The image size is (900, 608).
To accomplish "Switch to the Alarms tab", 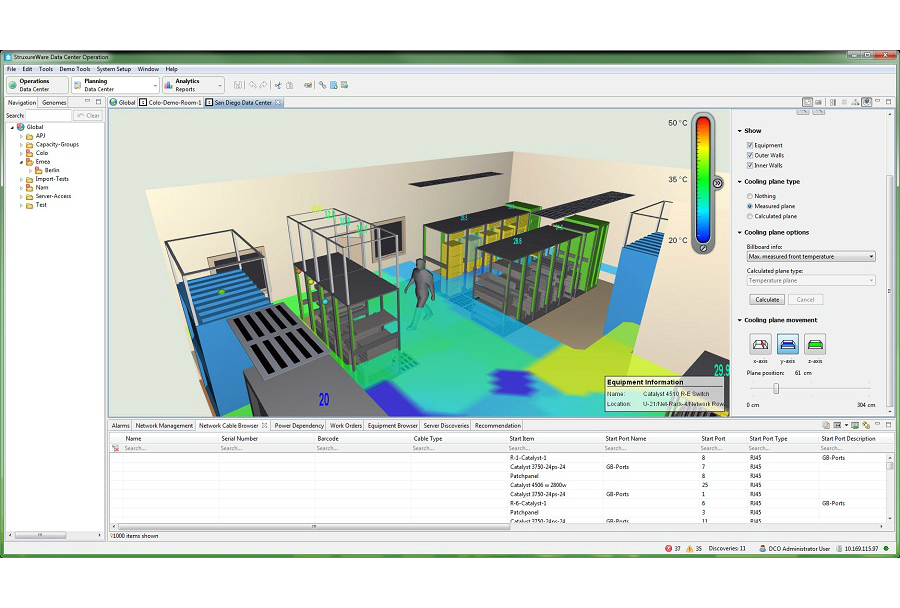I will [x=121, y=425].
